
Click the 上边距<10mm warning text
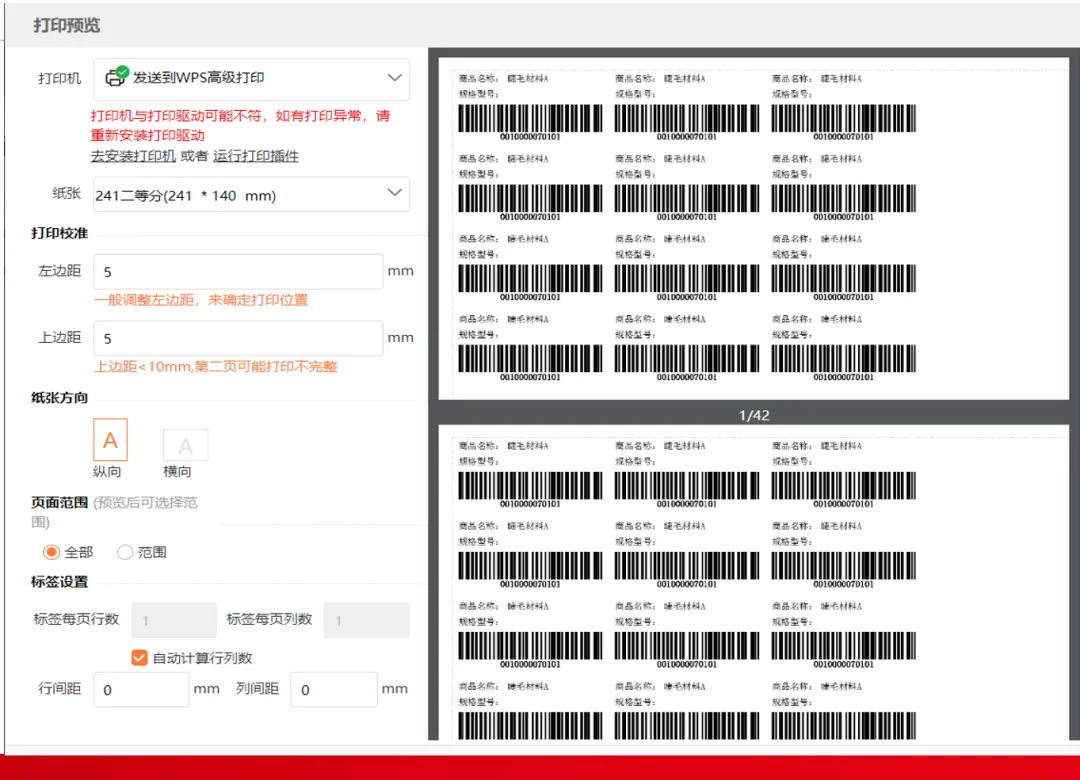pyautogui.click(x=216, y=367)
